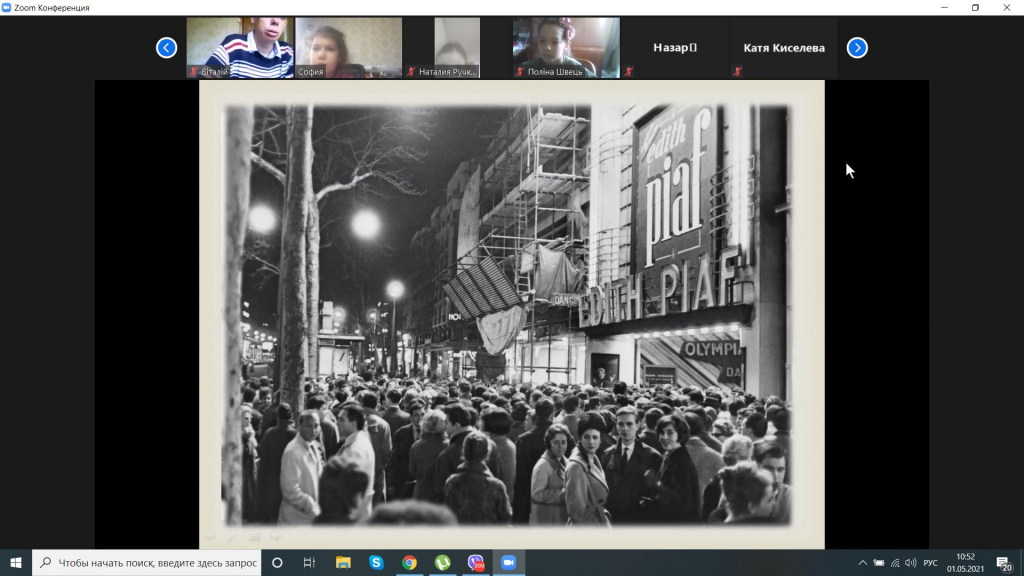
Task: Show next participants with the right arrow
Action: (857, 48)
